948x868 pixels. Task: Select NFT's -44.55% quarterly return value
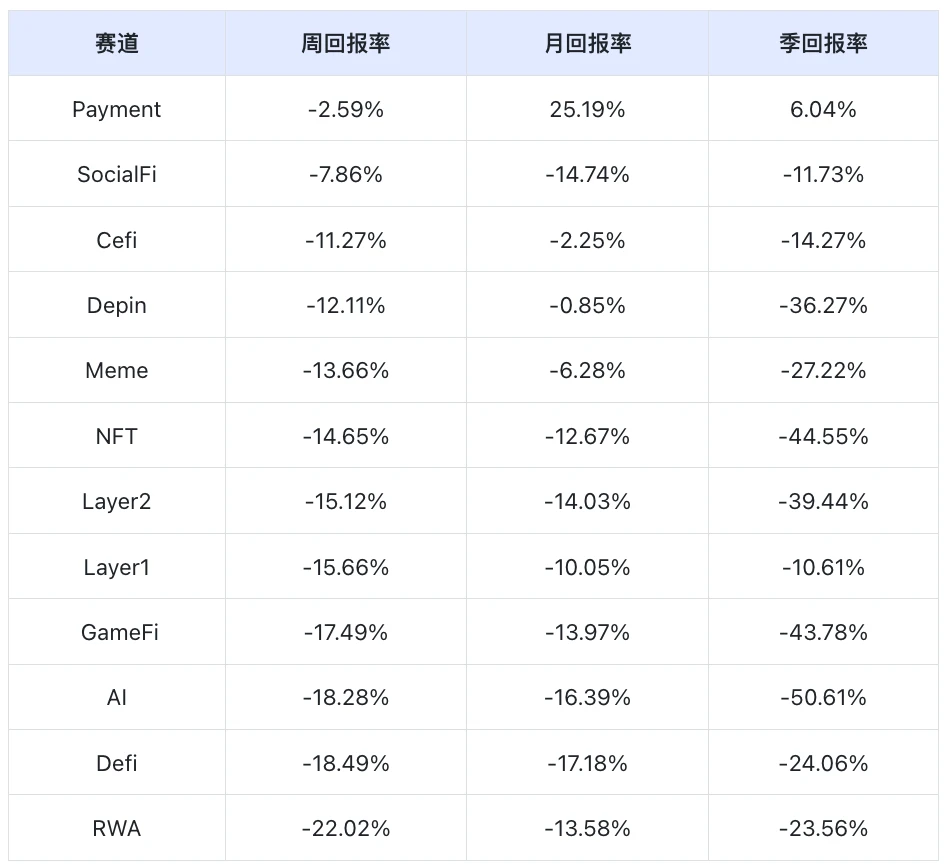coord(823,436)
